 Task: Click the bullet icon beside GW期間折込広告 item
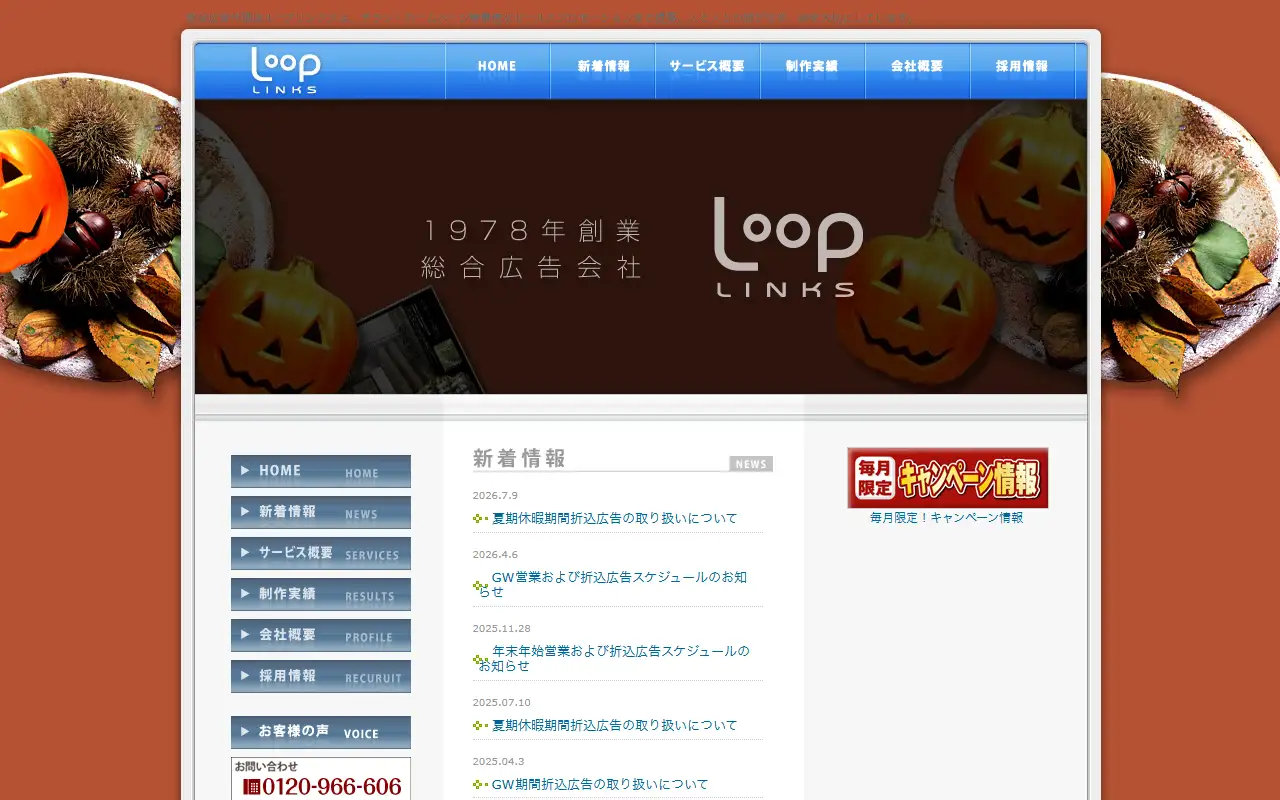[480, 785]
